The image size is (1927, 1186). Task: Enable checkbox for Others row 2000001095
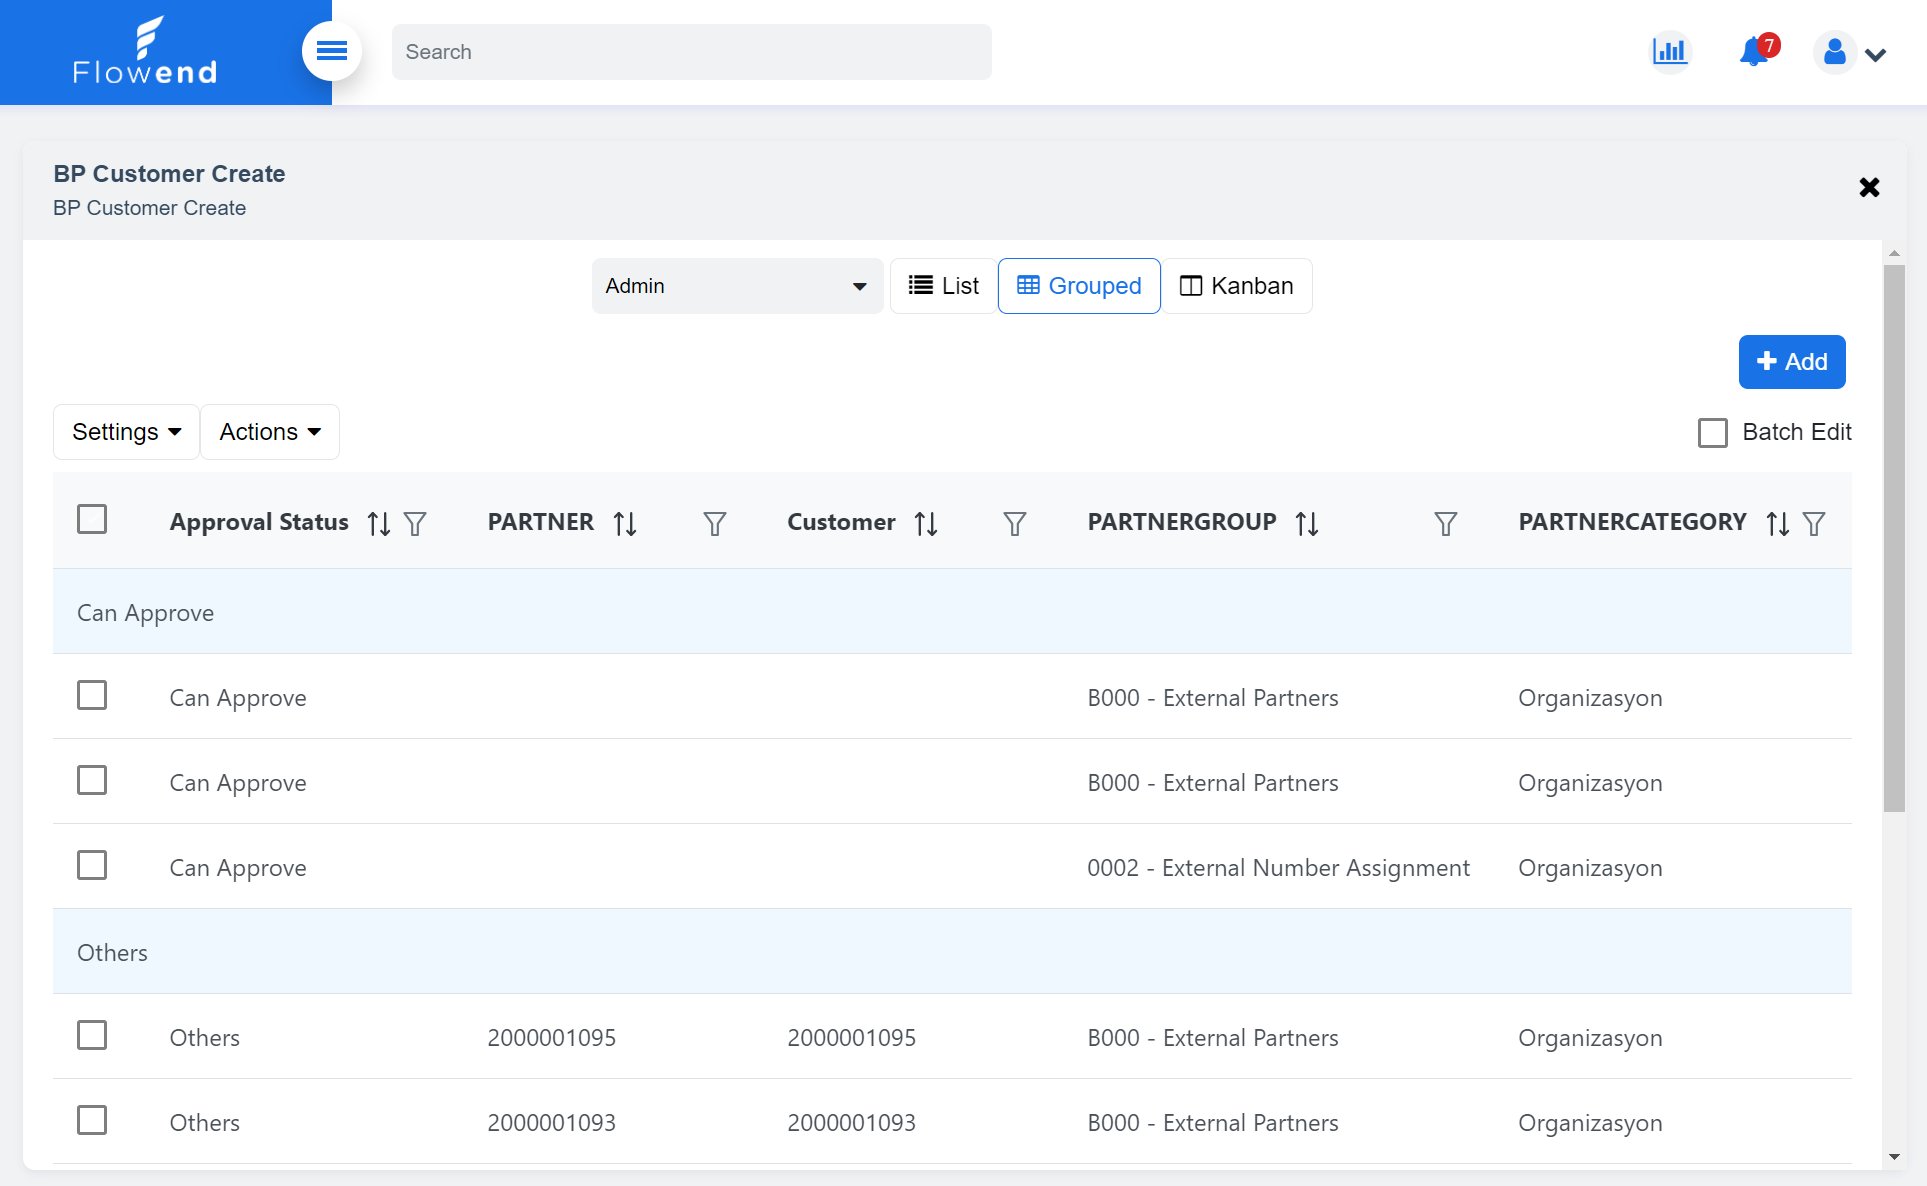92,1036
